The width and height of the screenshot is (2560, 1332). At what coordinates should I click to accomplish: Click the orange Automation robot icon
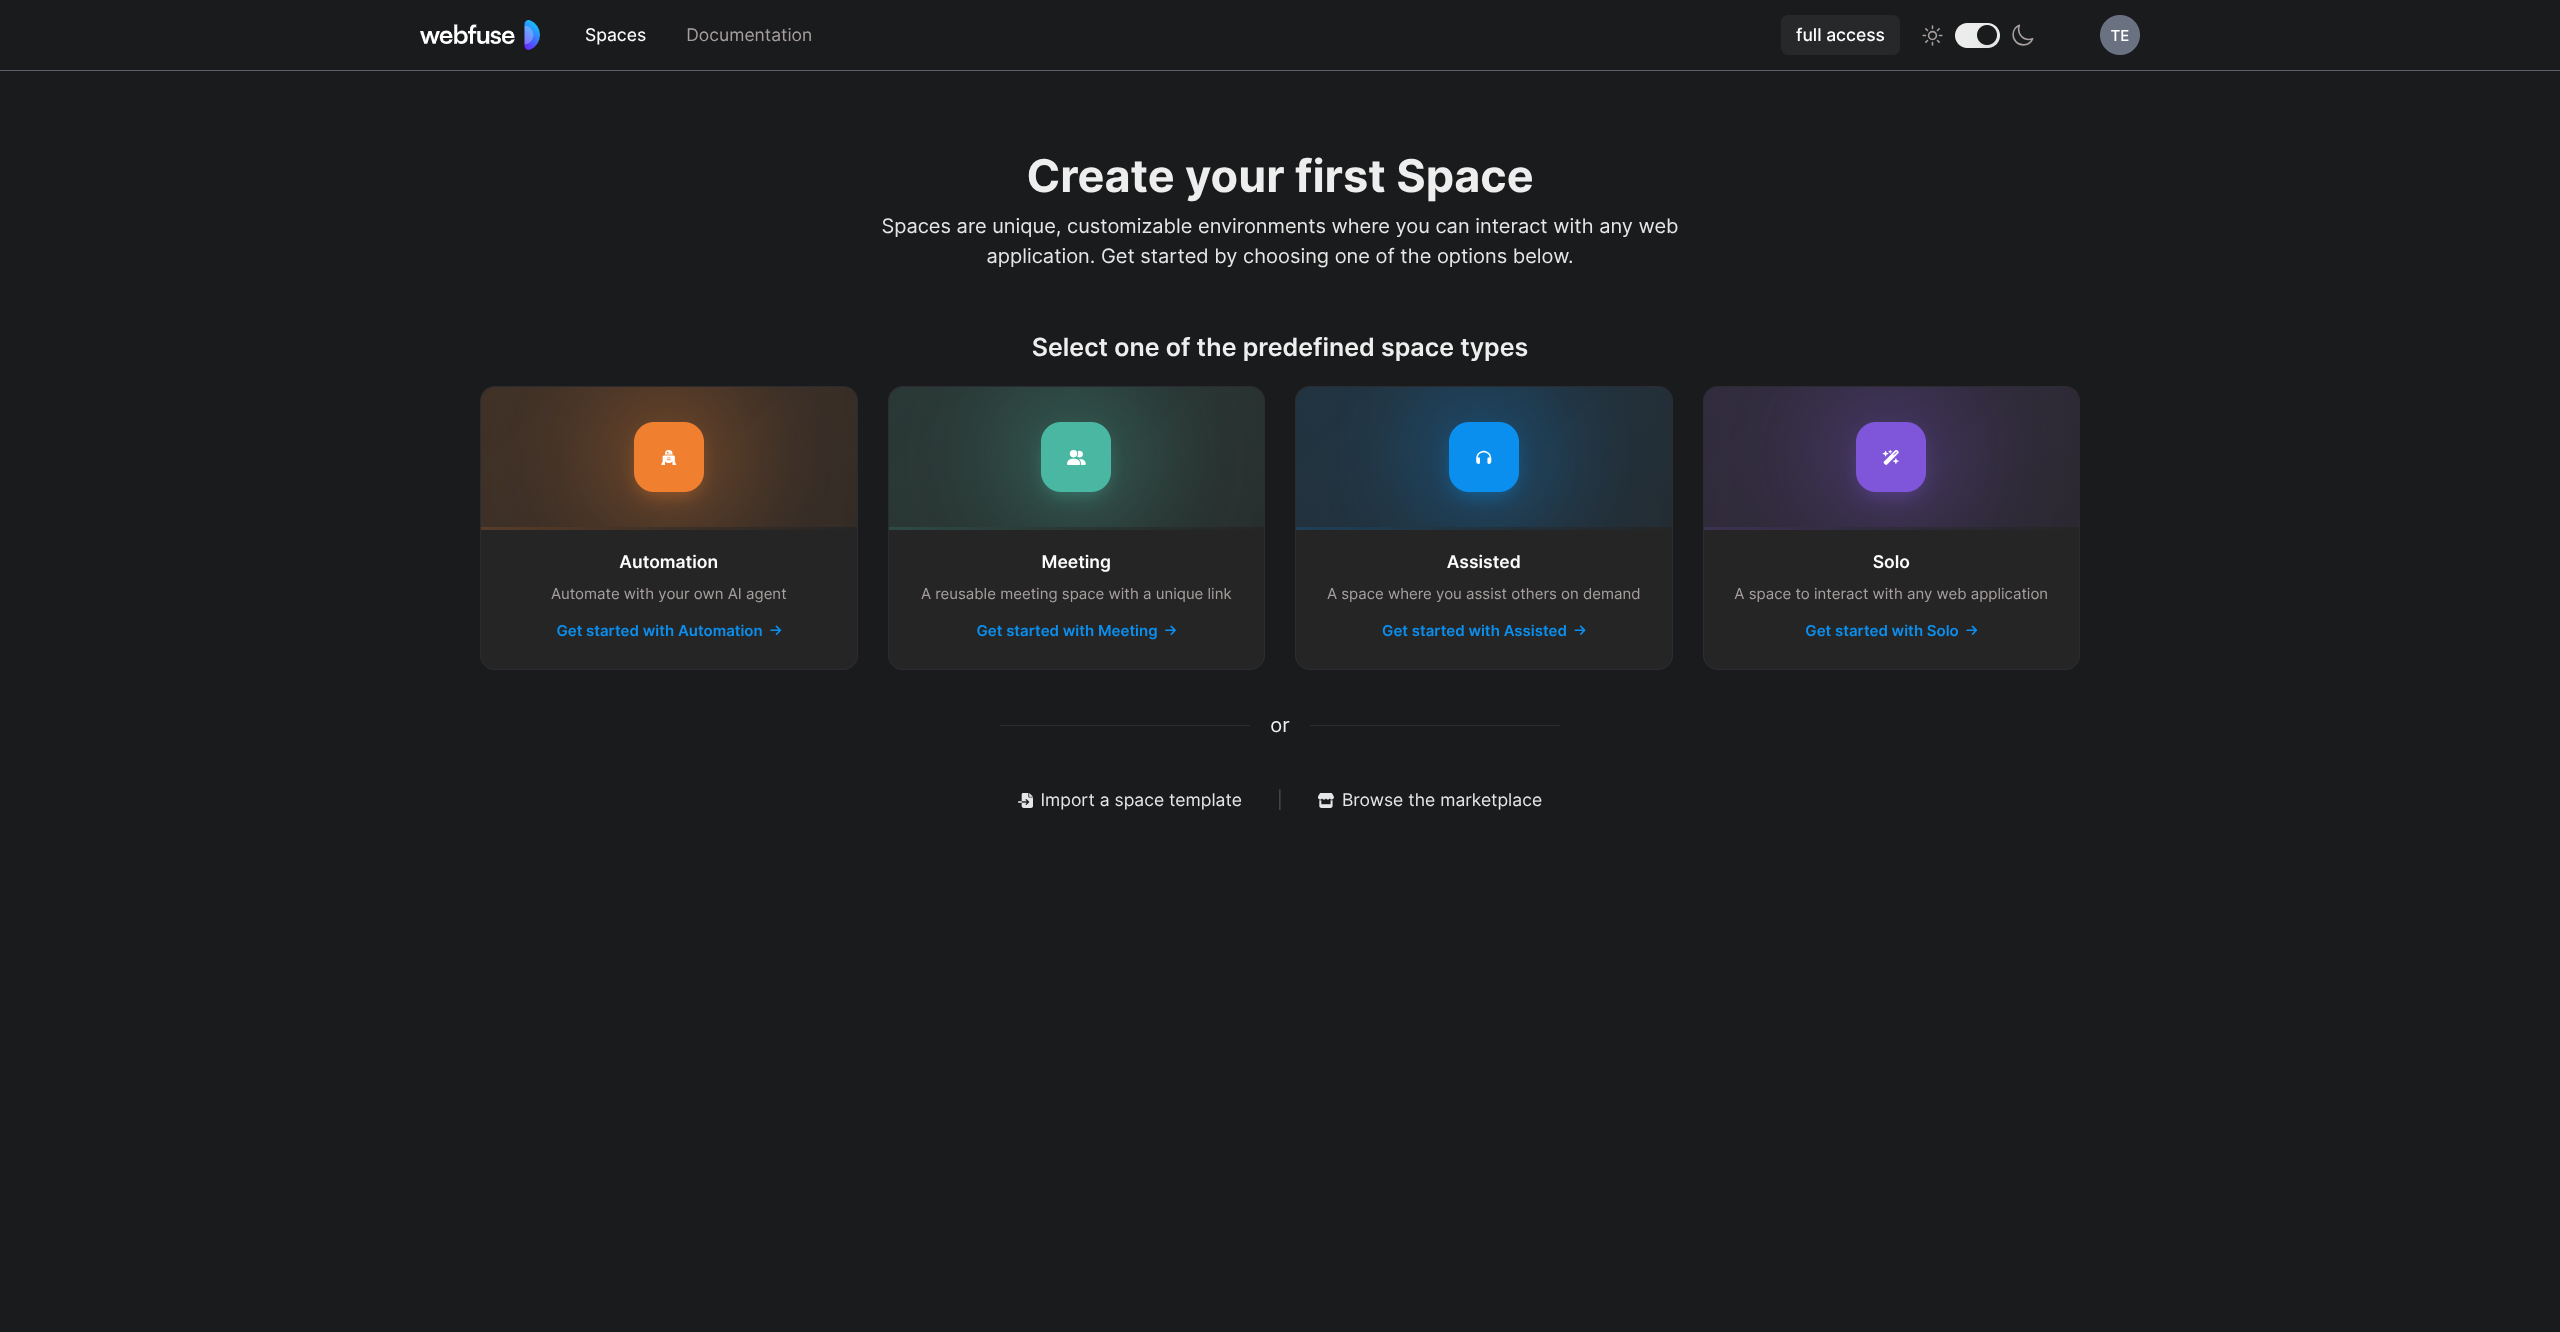tap(668, 457)
